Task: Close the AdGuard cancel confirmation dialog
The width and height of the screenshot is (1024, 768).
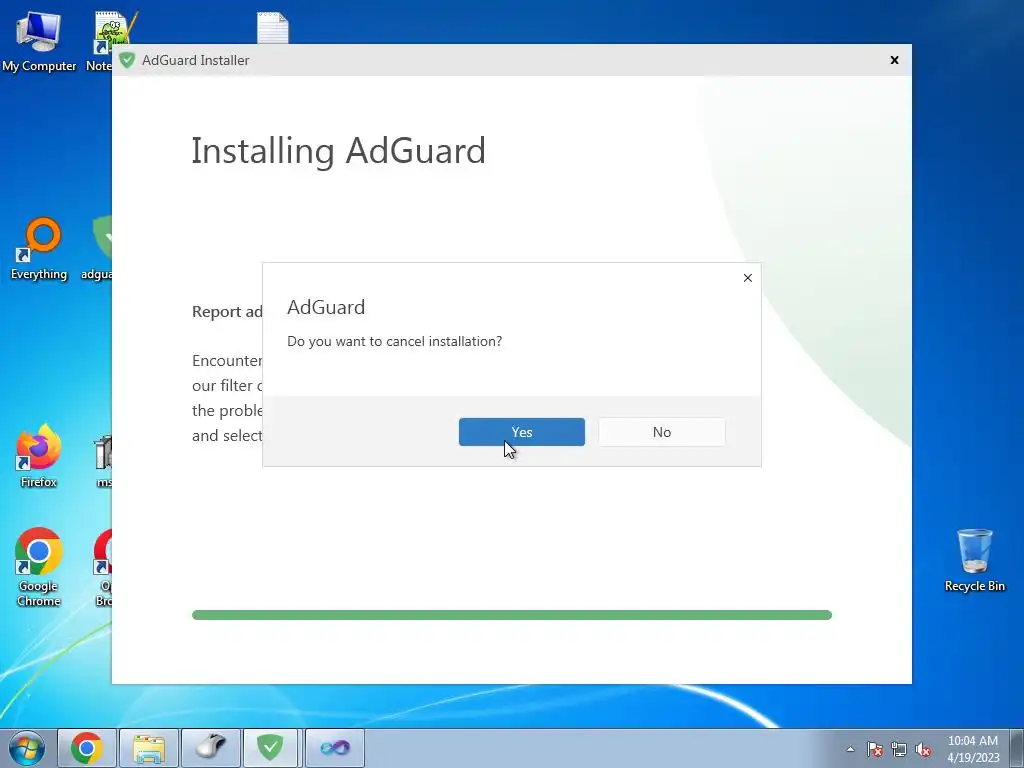Action: 748,278
